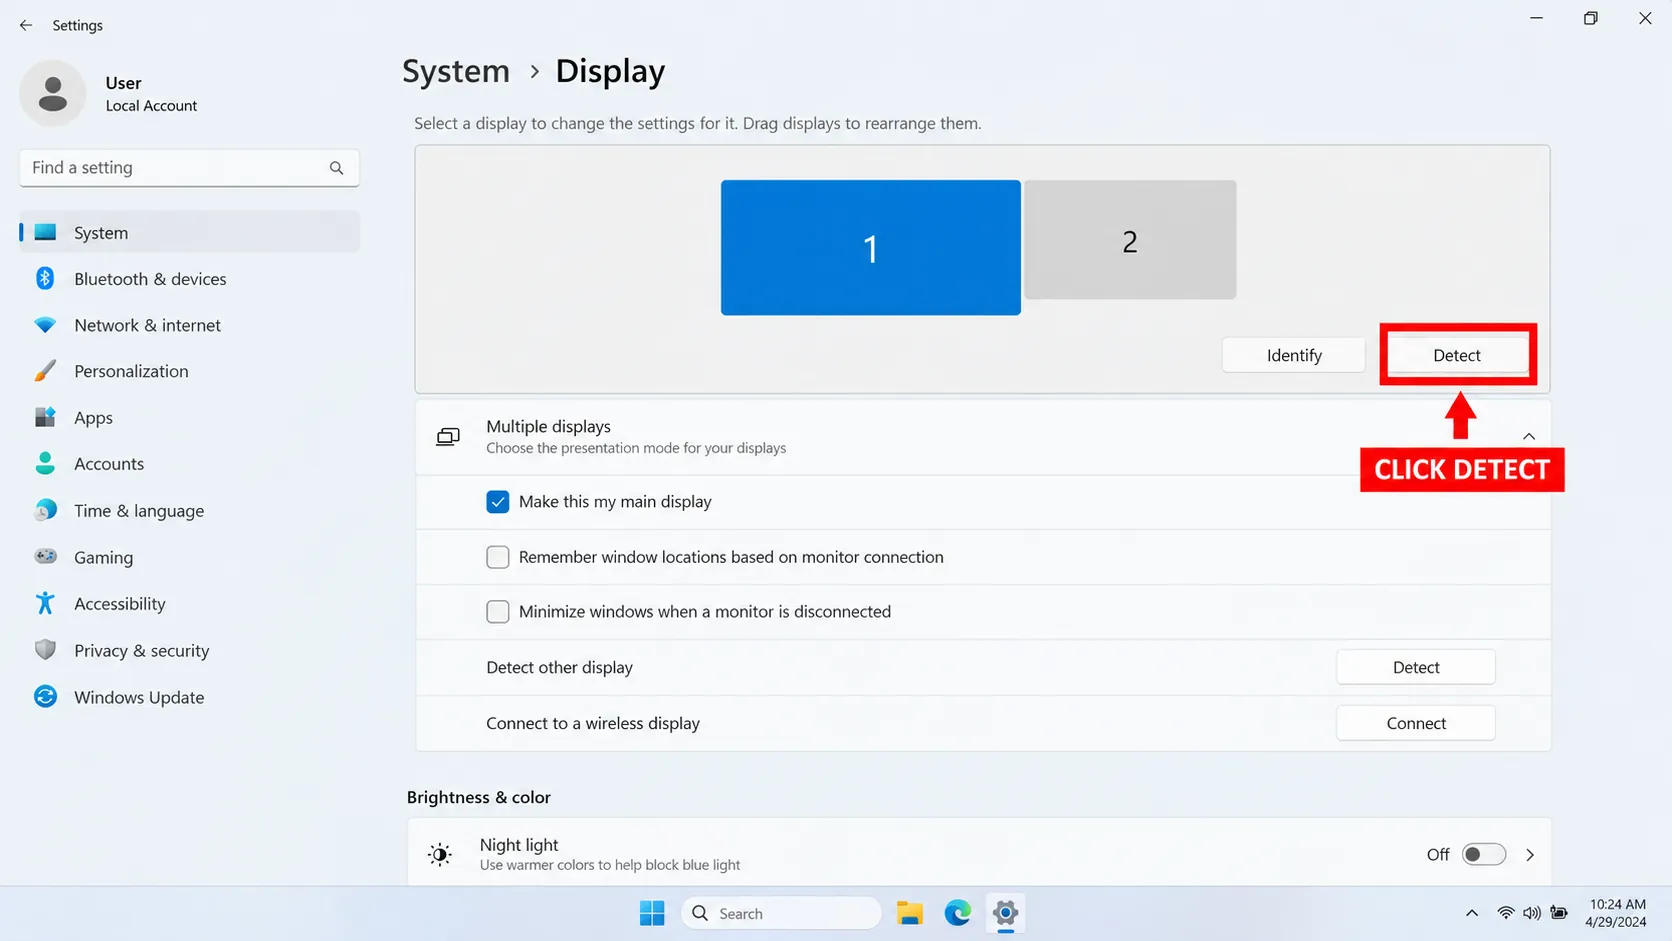Screen dimensions: 1672x941
Task: Click the Bluetooth icon in sidebar
Action: tap(45, 278)
